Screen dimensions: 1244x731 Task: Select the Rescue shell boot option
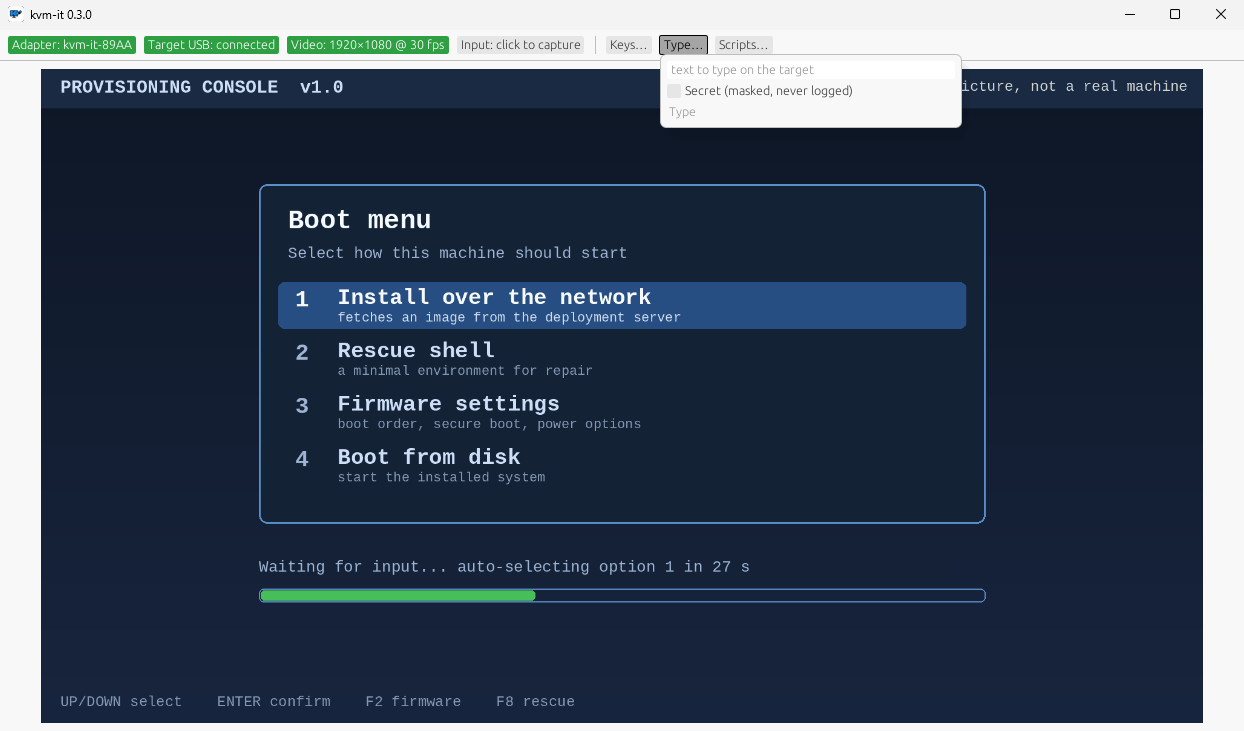point(622,359)
